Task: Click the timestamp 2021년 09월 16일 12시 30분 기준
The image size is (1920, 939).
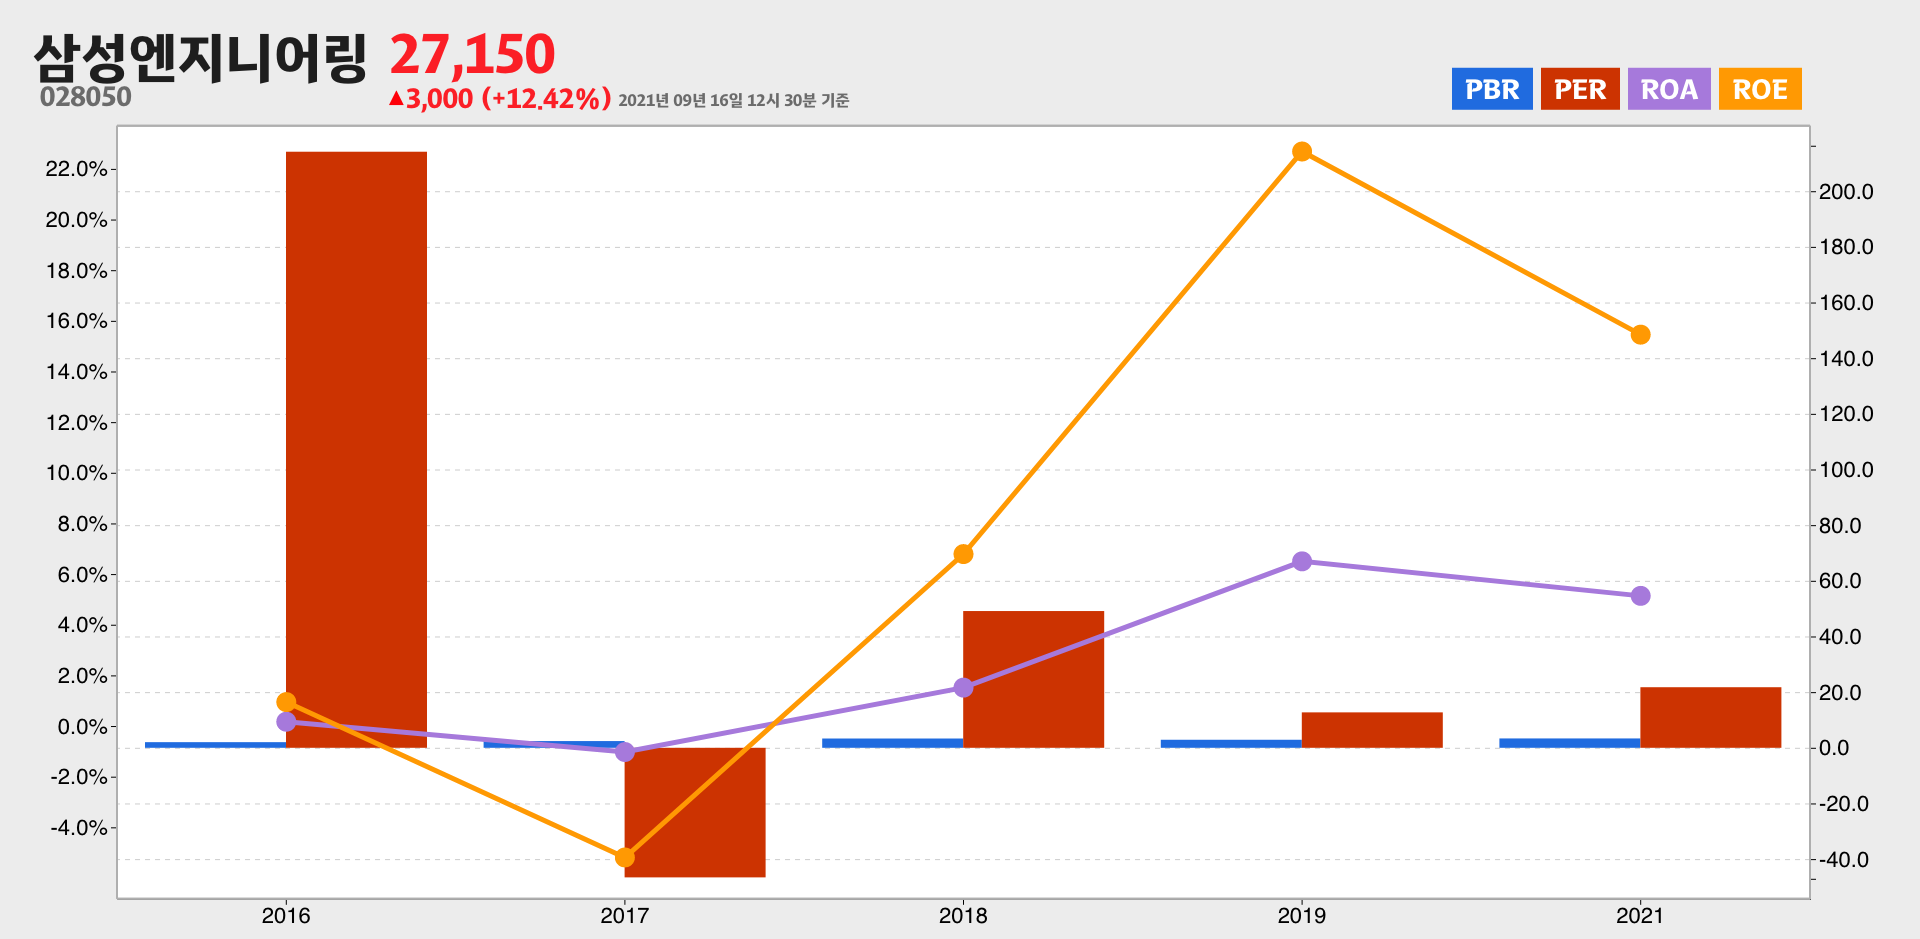Action: coord(734,100)
